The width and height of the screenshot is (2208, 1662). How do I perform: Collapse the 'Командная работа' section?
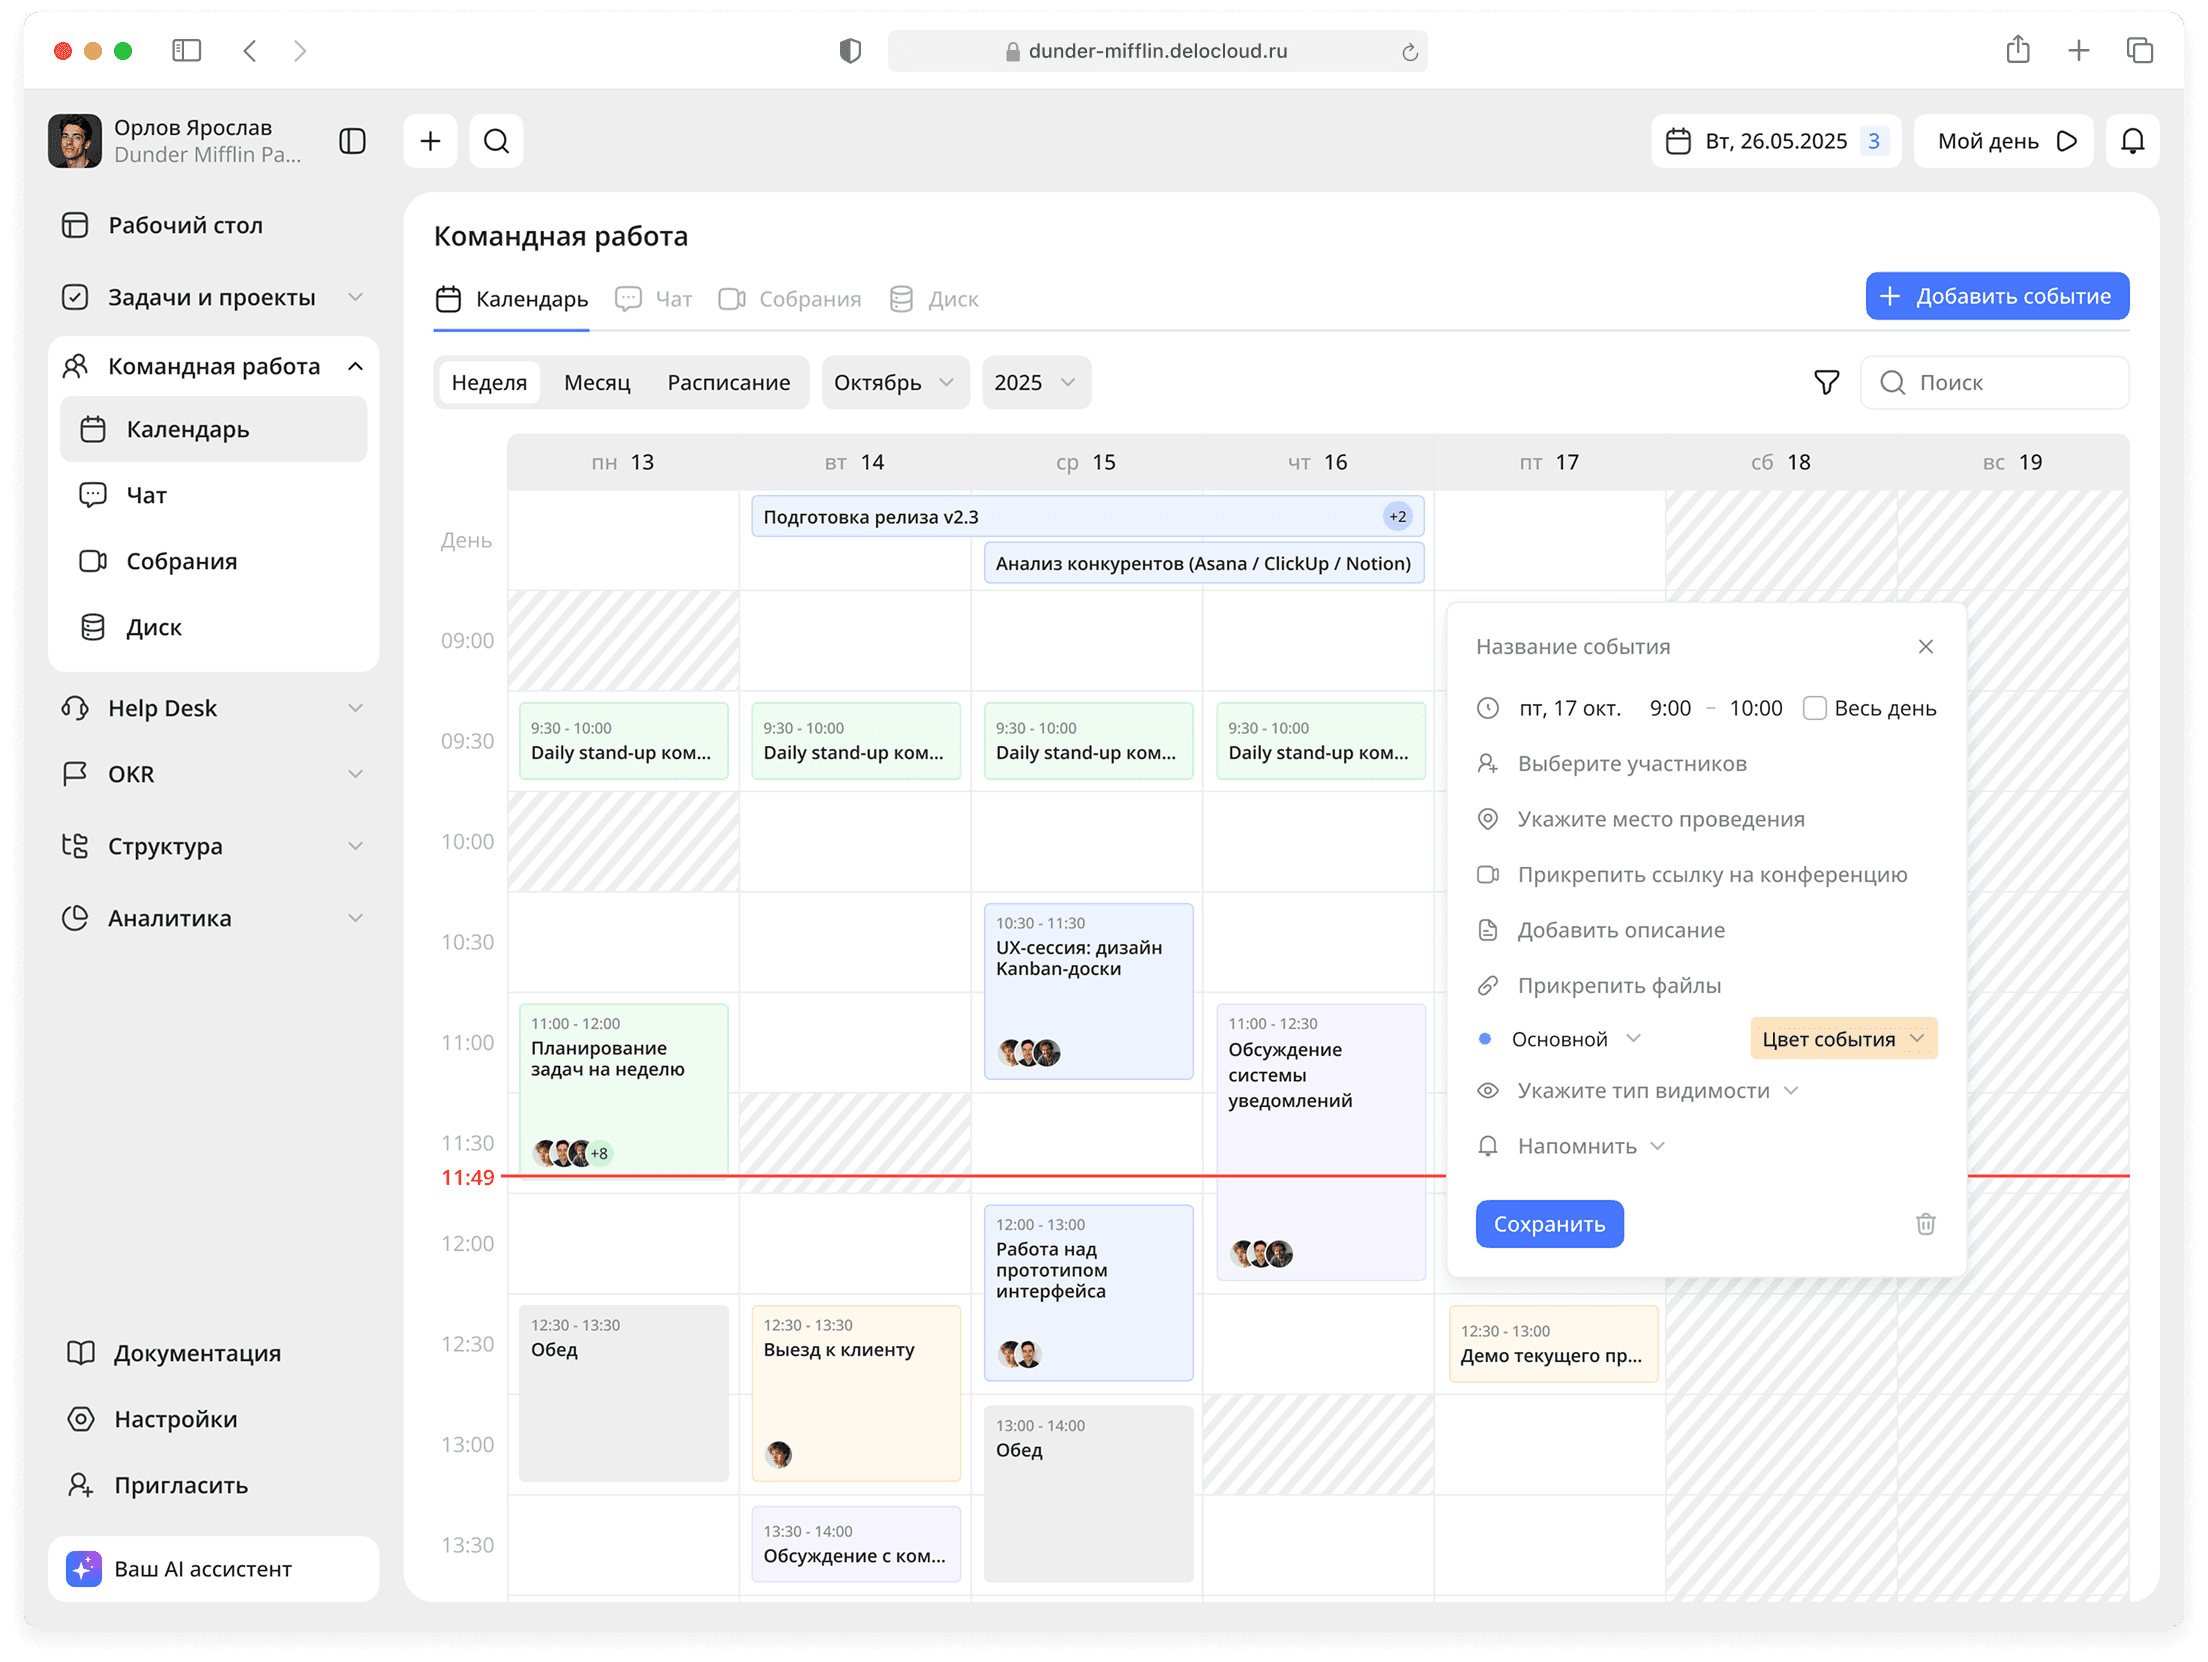point(354,366)
